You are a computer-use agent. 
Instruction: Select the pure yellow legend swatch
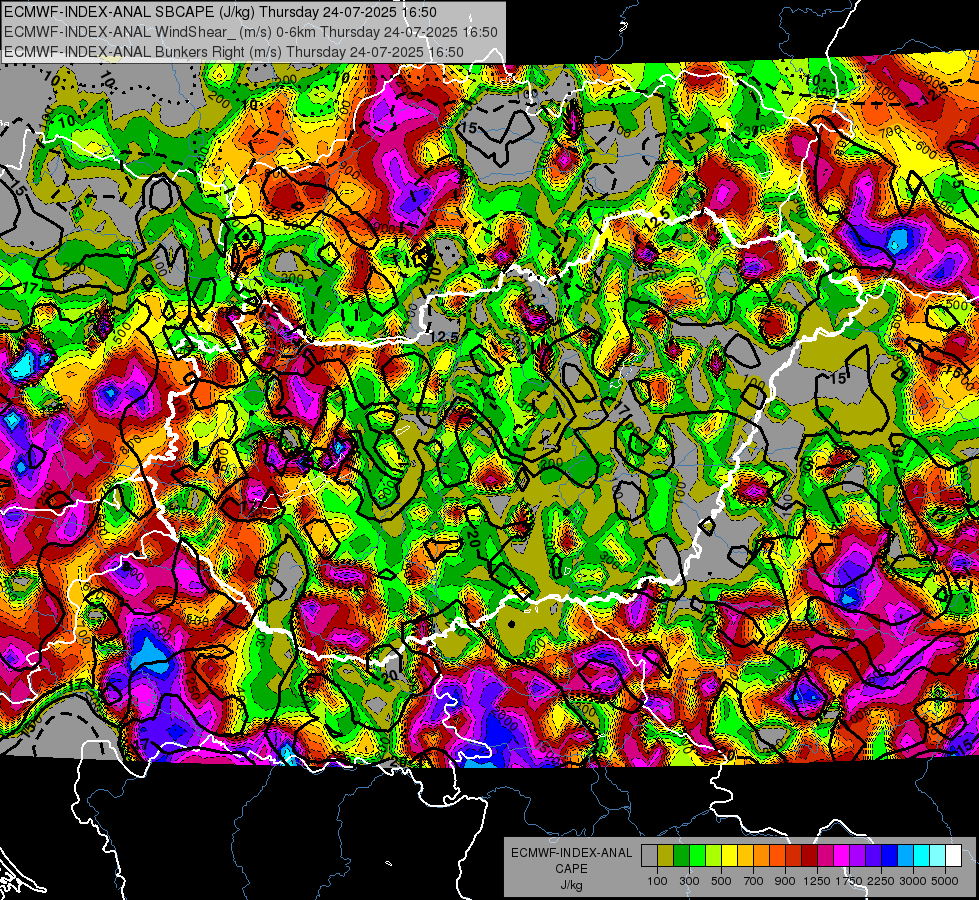[x=729, y=855]
